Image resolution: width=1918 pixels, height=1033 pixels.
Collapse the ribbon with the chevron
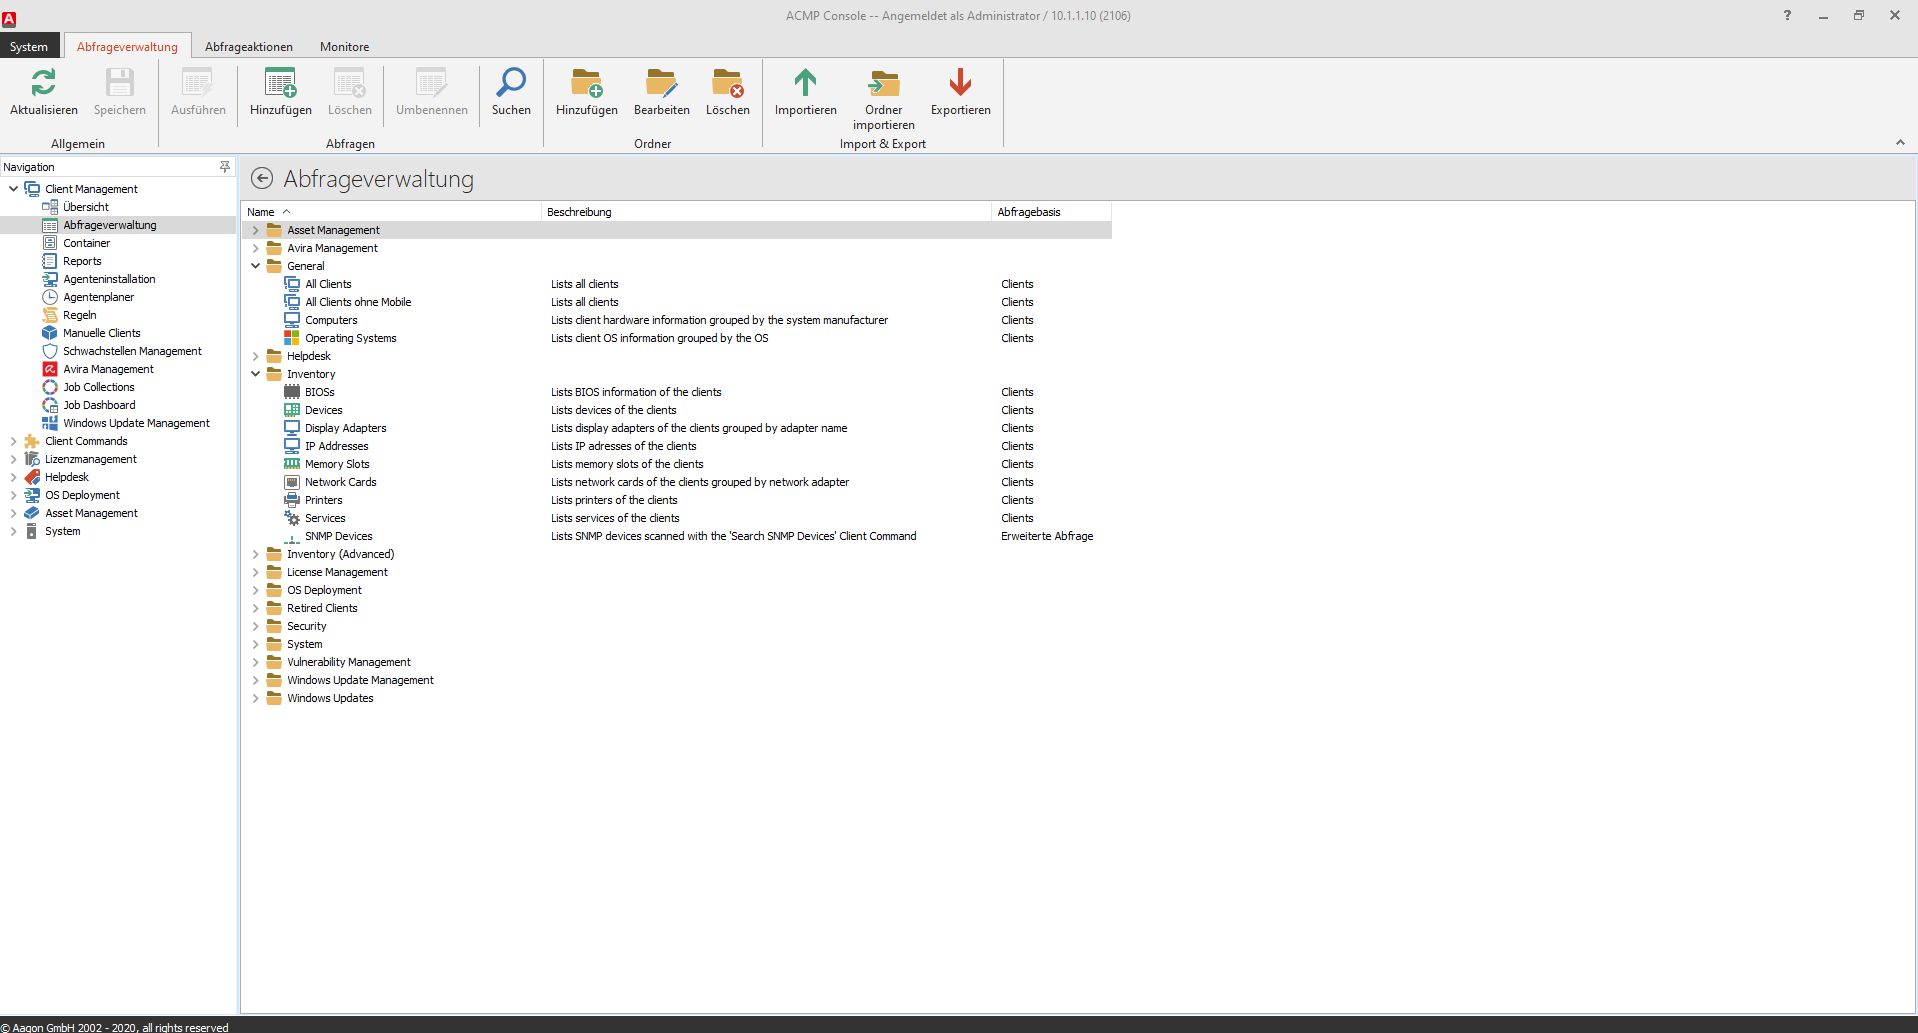[x=1900, y=143]
